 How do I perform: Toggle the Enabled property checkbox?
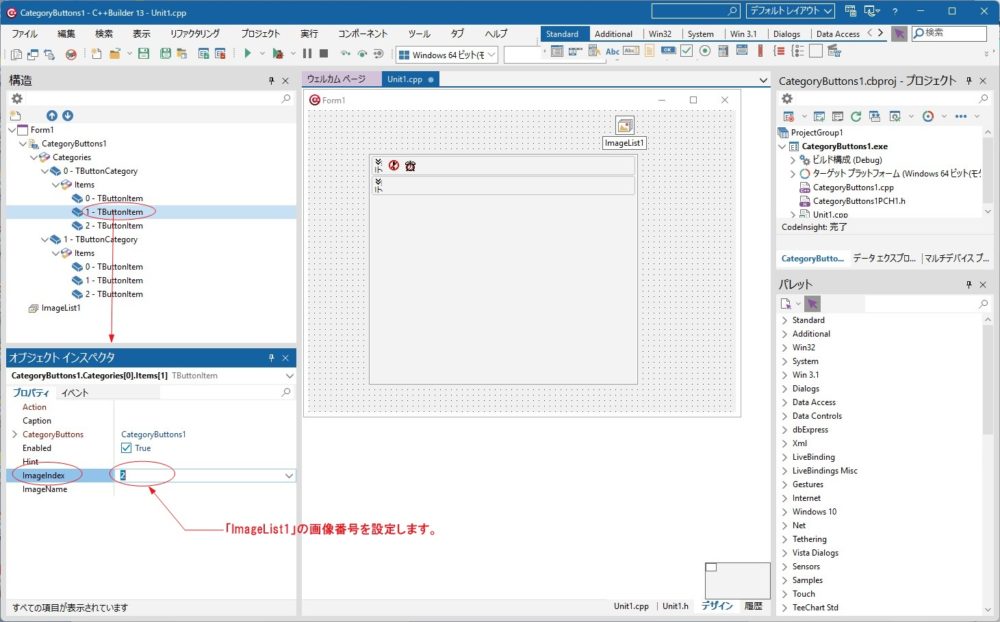click(x=126, y=448)
